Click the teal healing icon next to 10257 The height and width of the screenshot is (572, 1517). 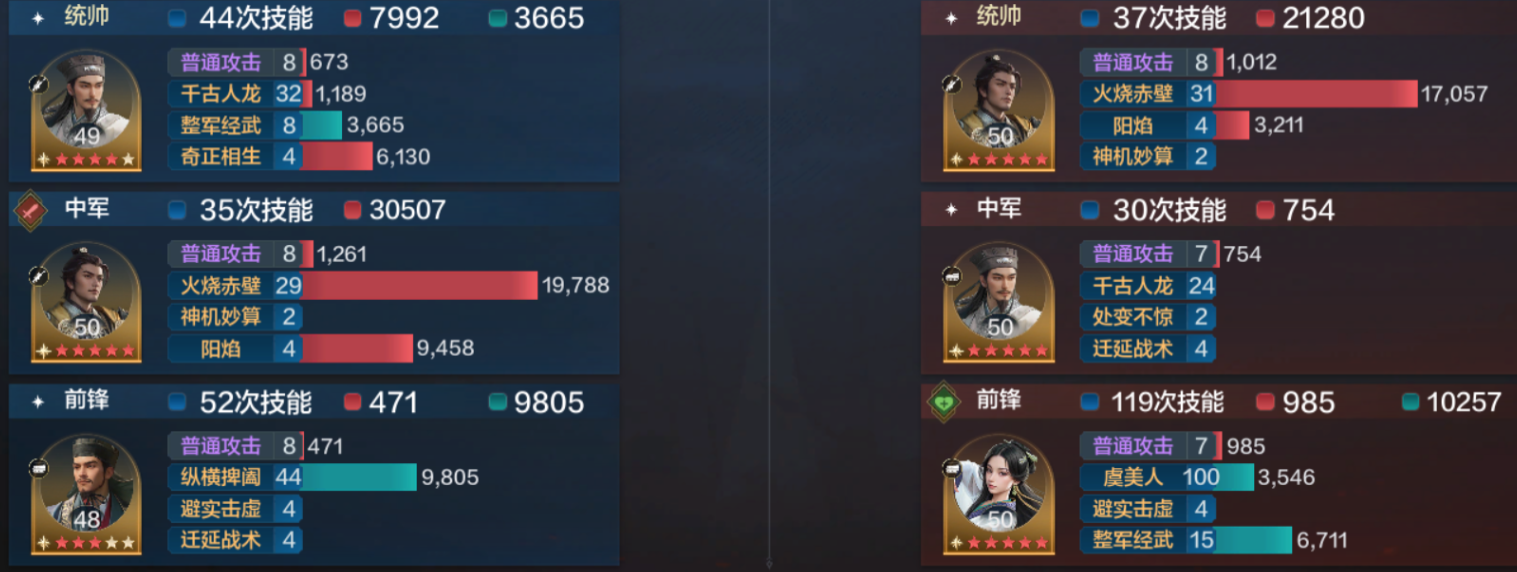1410,402
